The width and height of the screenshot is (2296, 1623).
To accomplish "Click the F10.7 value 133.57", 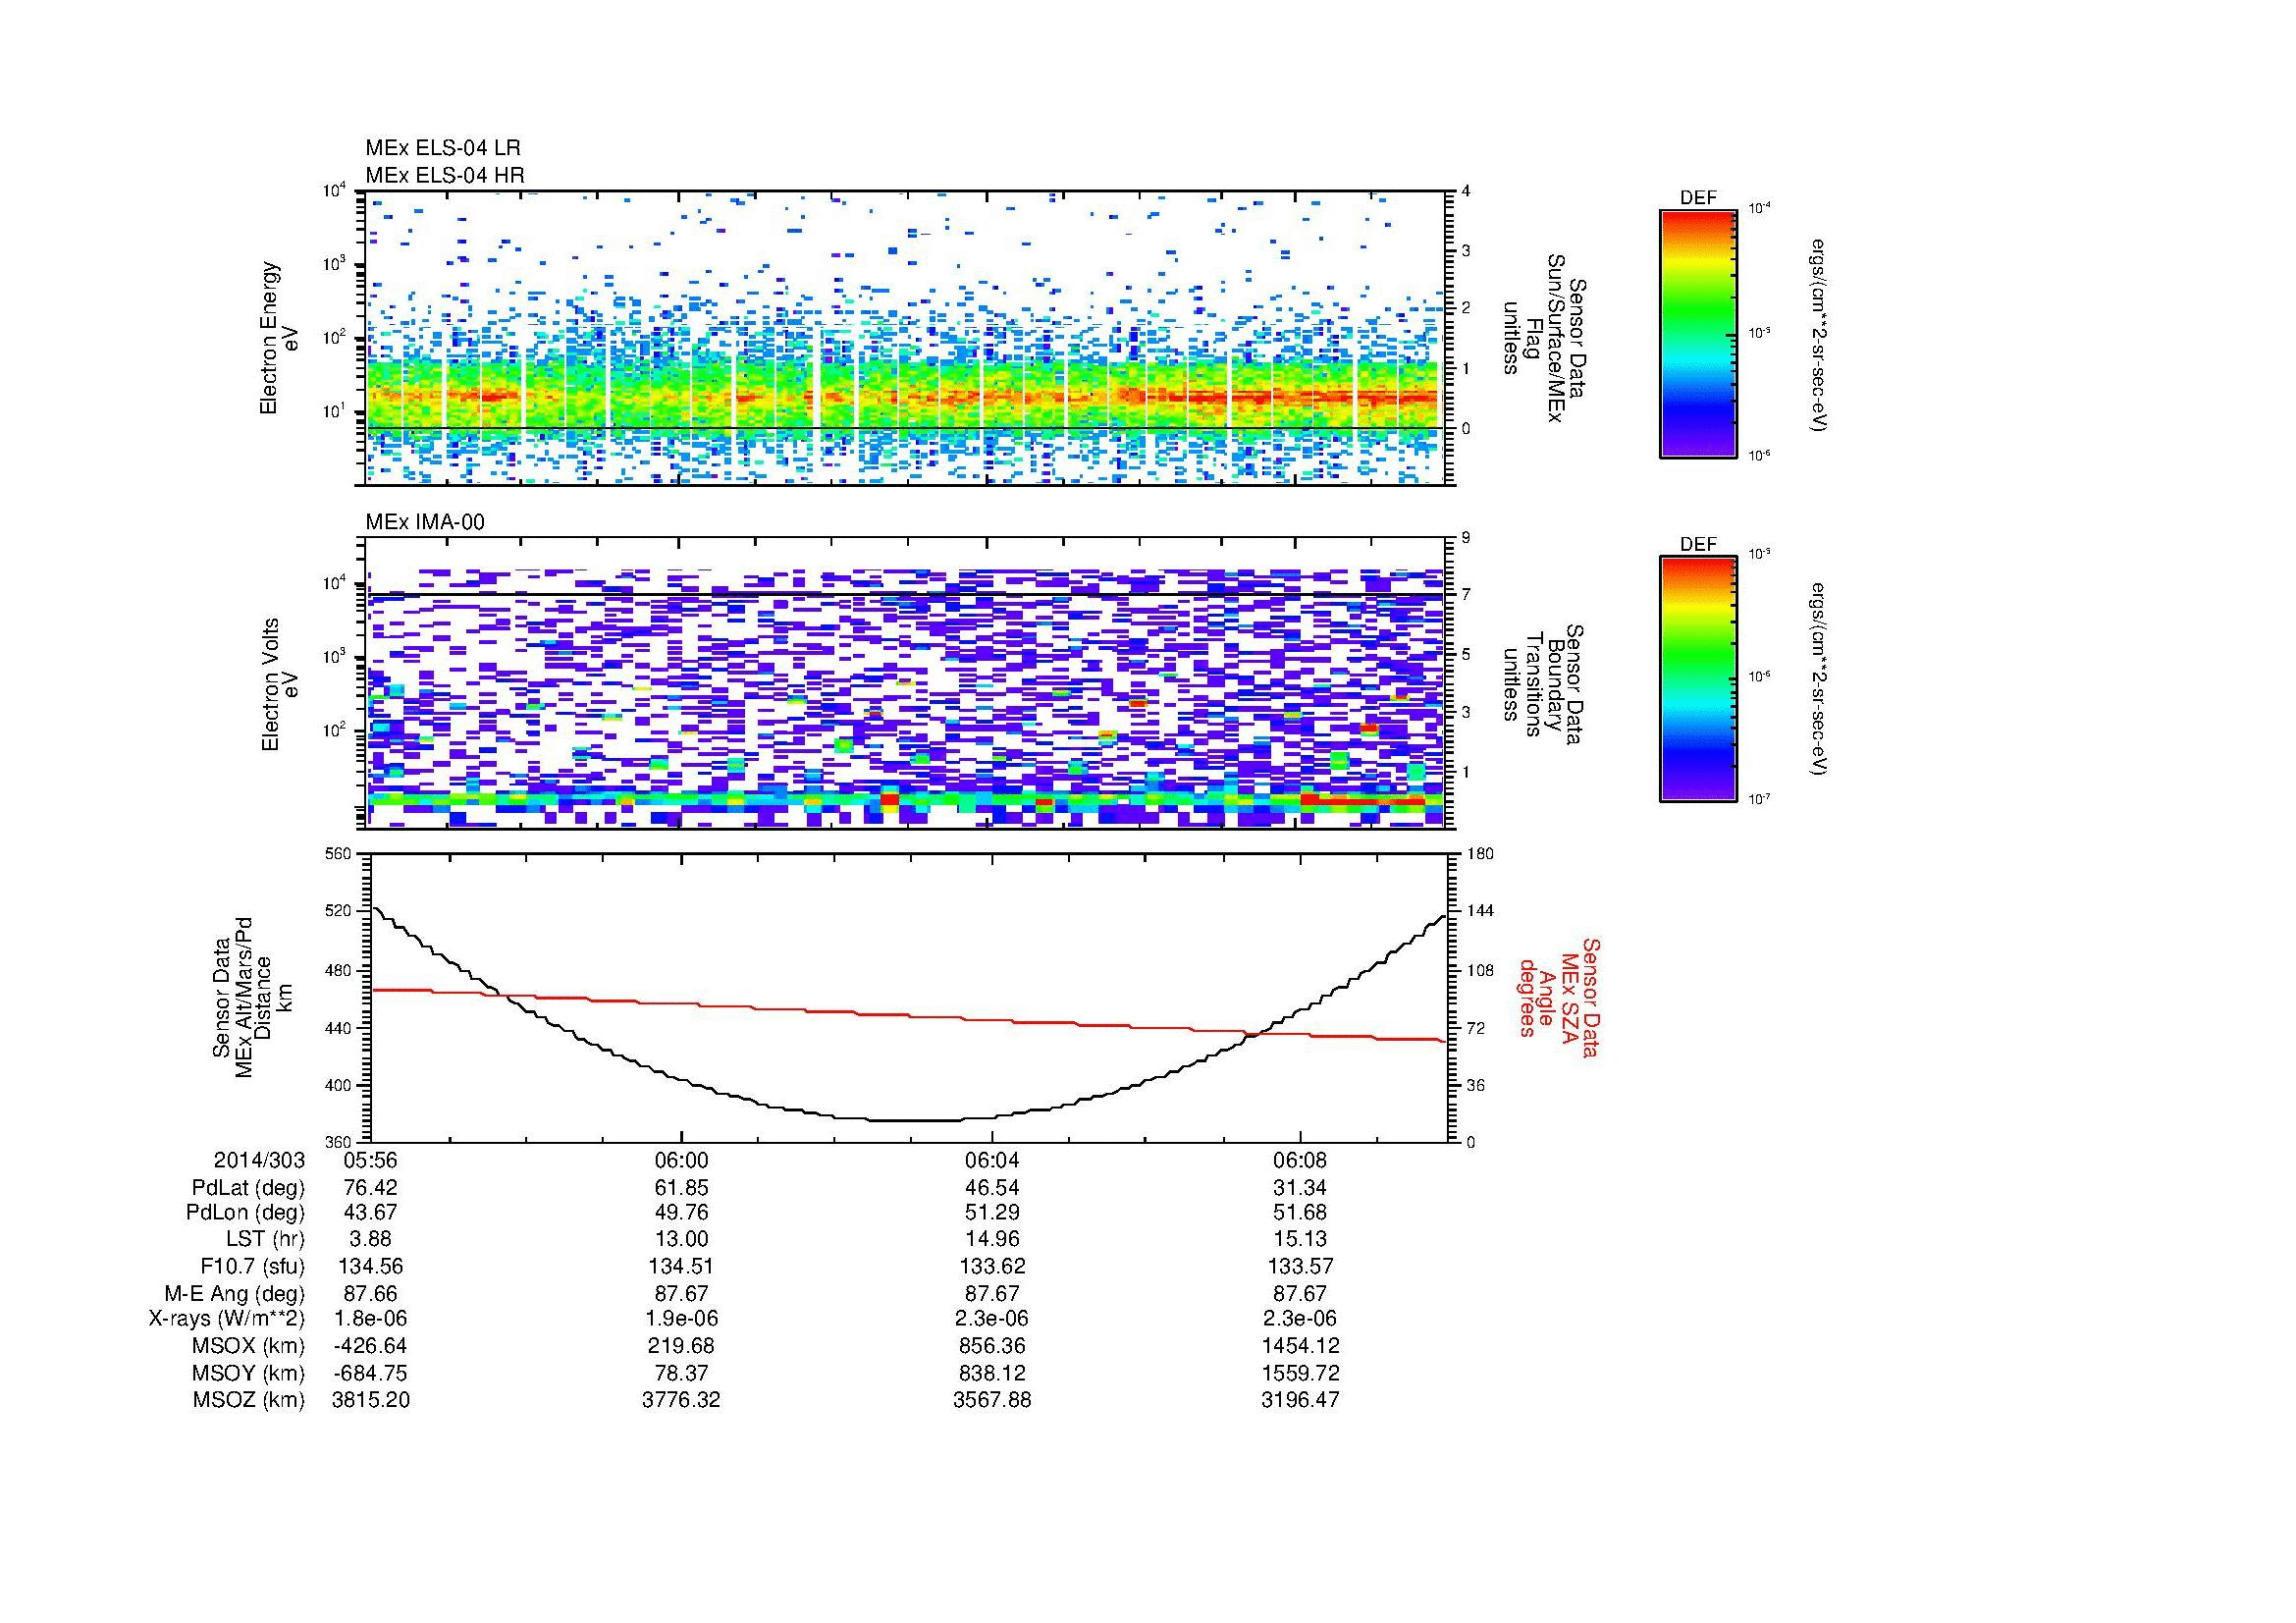I will pyautogui.click(x=1300, y=1266).
